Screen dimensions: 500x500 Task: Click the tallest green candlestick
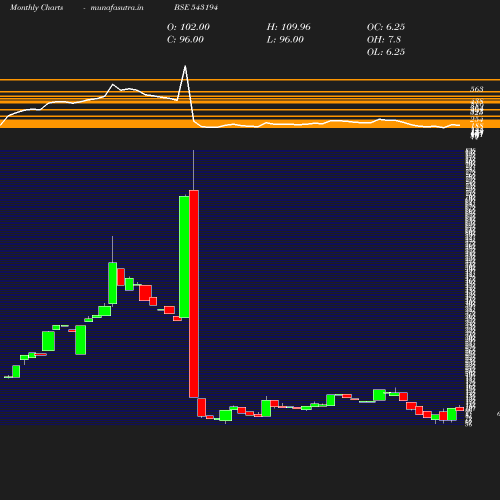[x=184, y=257]
